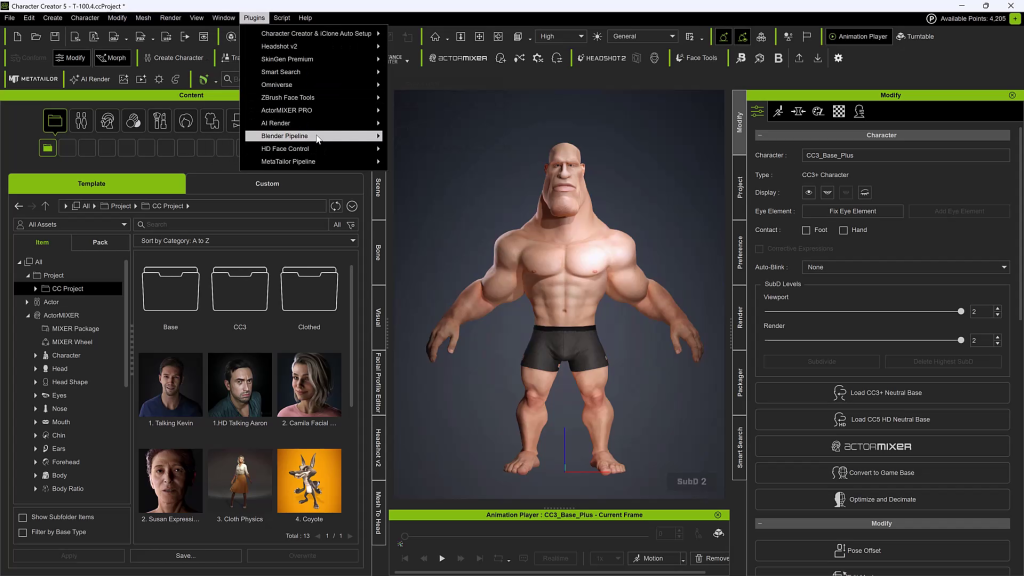
Task: Click the AI Render toolbar button
Action: click(89, 79)
